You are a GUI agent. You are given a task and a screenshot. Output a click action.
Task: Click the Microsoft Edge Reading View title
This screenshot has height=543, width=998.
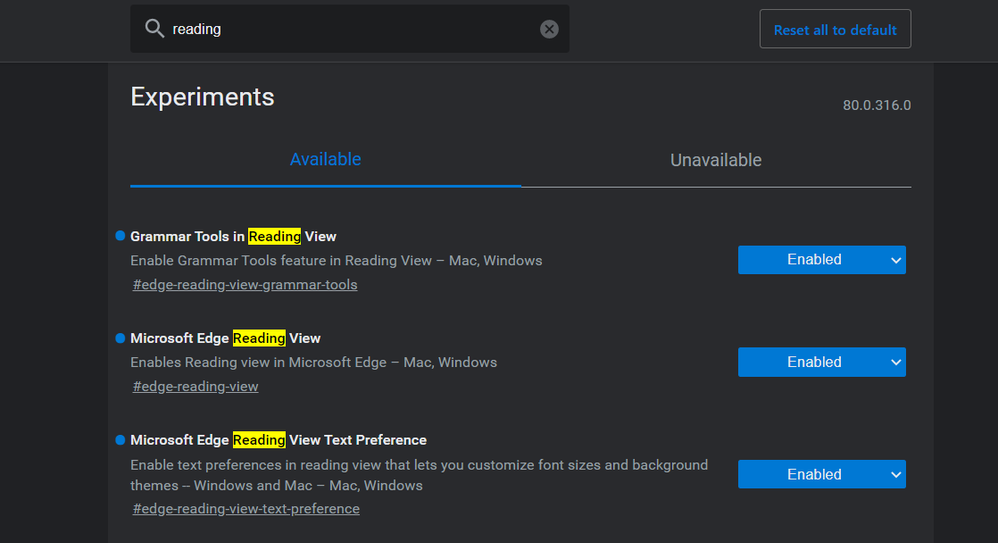point(225,338)
